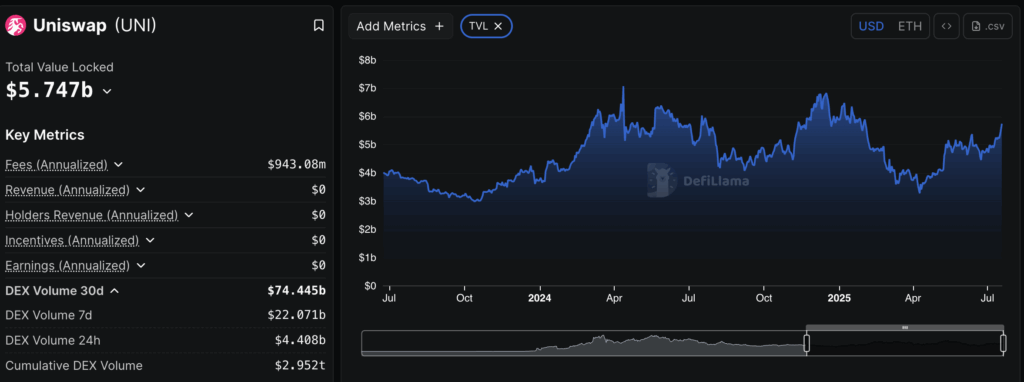Click the Cumulative DEX Volume label
The width and height of the screenshot is (1024, 382).
click(x=74, y=366)
